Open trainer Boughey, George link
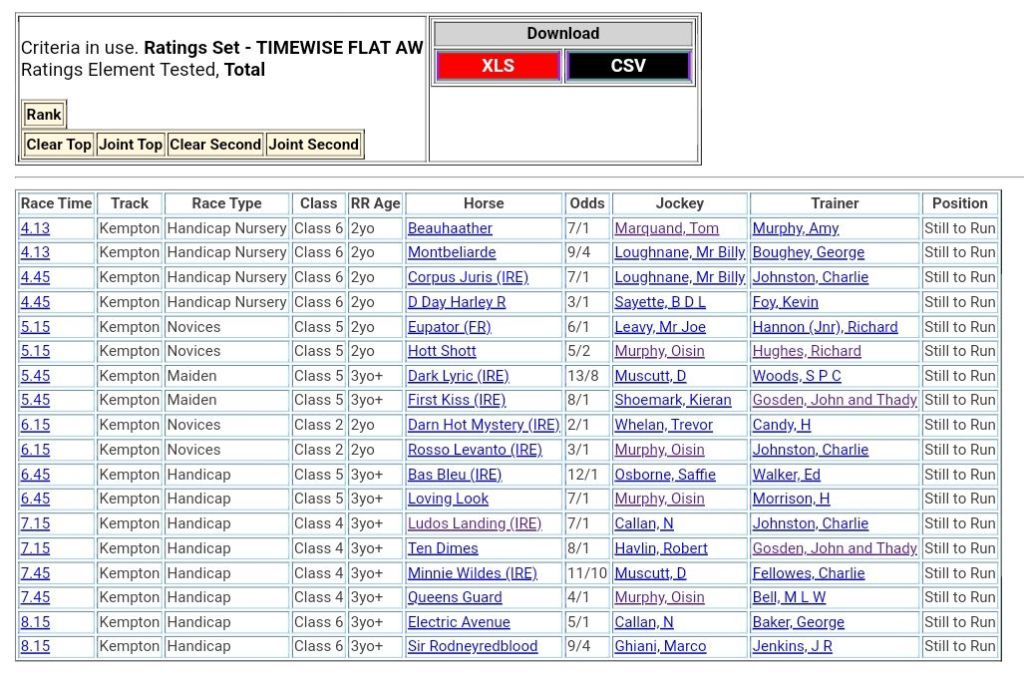 click(808, 253)
